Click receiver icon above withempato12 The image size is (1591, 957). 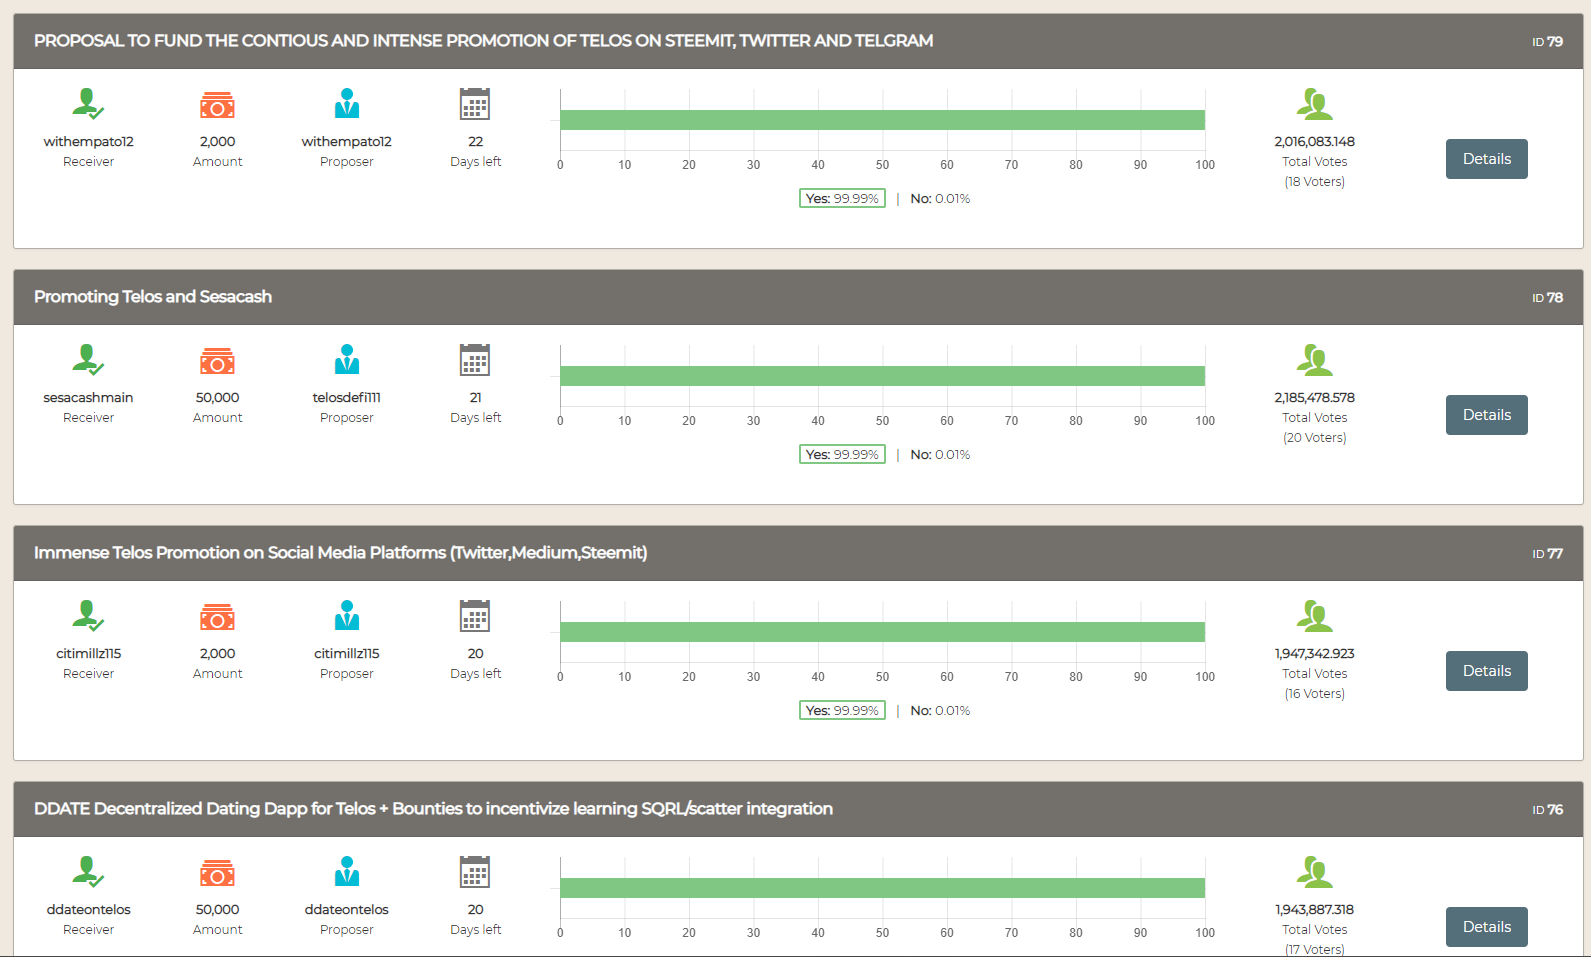(88, 104)
